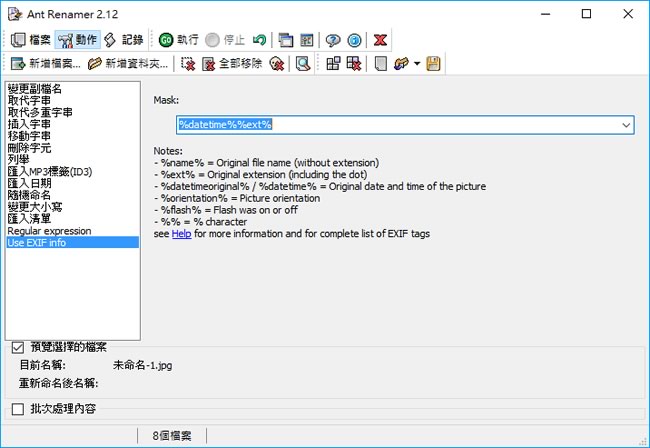The width and height of the screenshot is (650, 448).
Task: Click the blue info about icon
Action: point(352,40)
